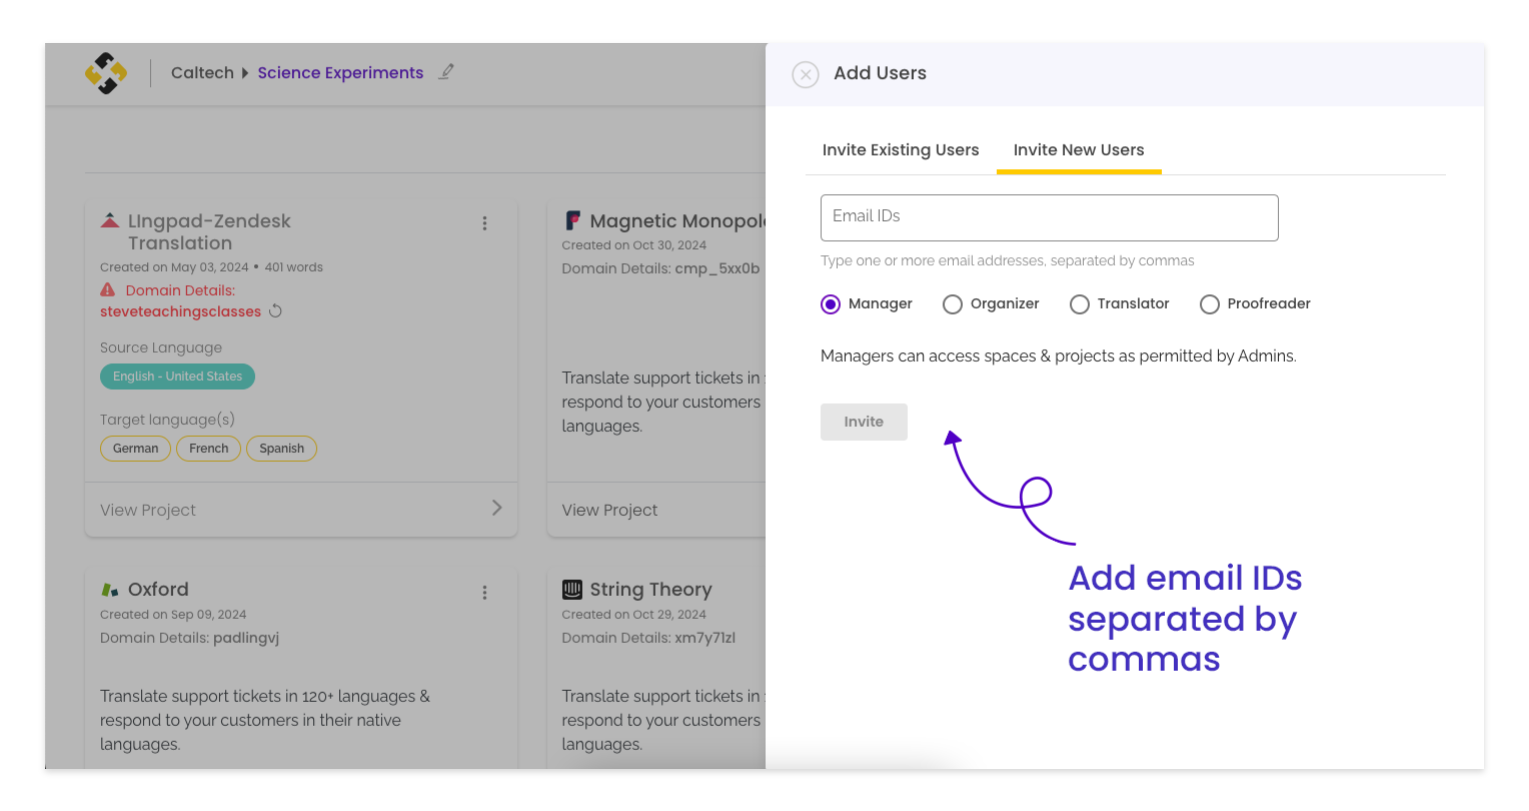Open the Lingpad-Zendesk Translation card options menu
The image size is (1529, 811).
[x=485, y=223]
